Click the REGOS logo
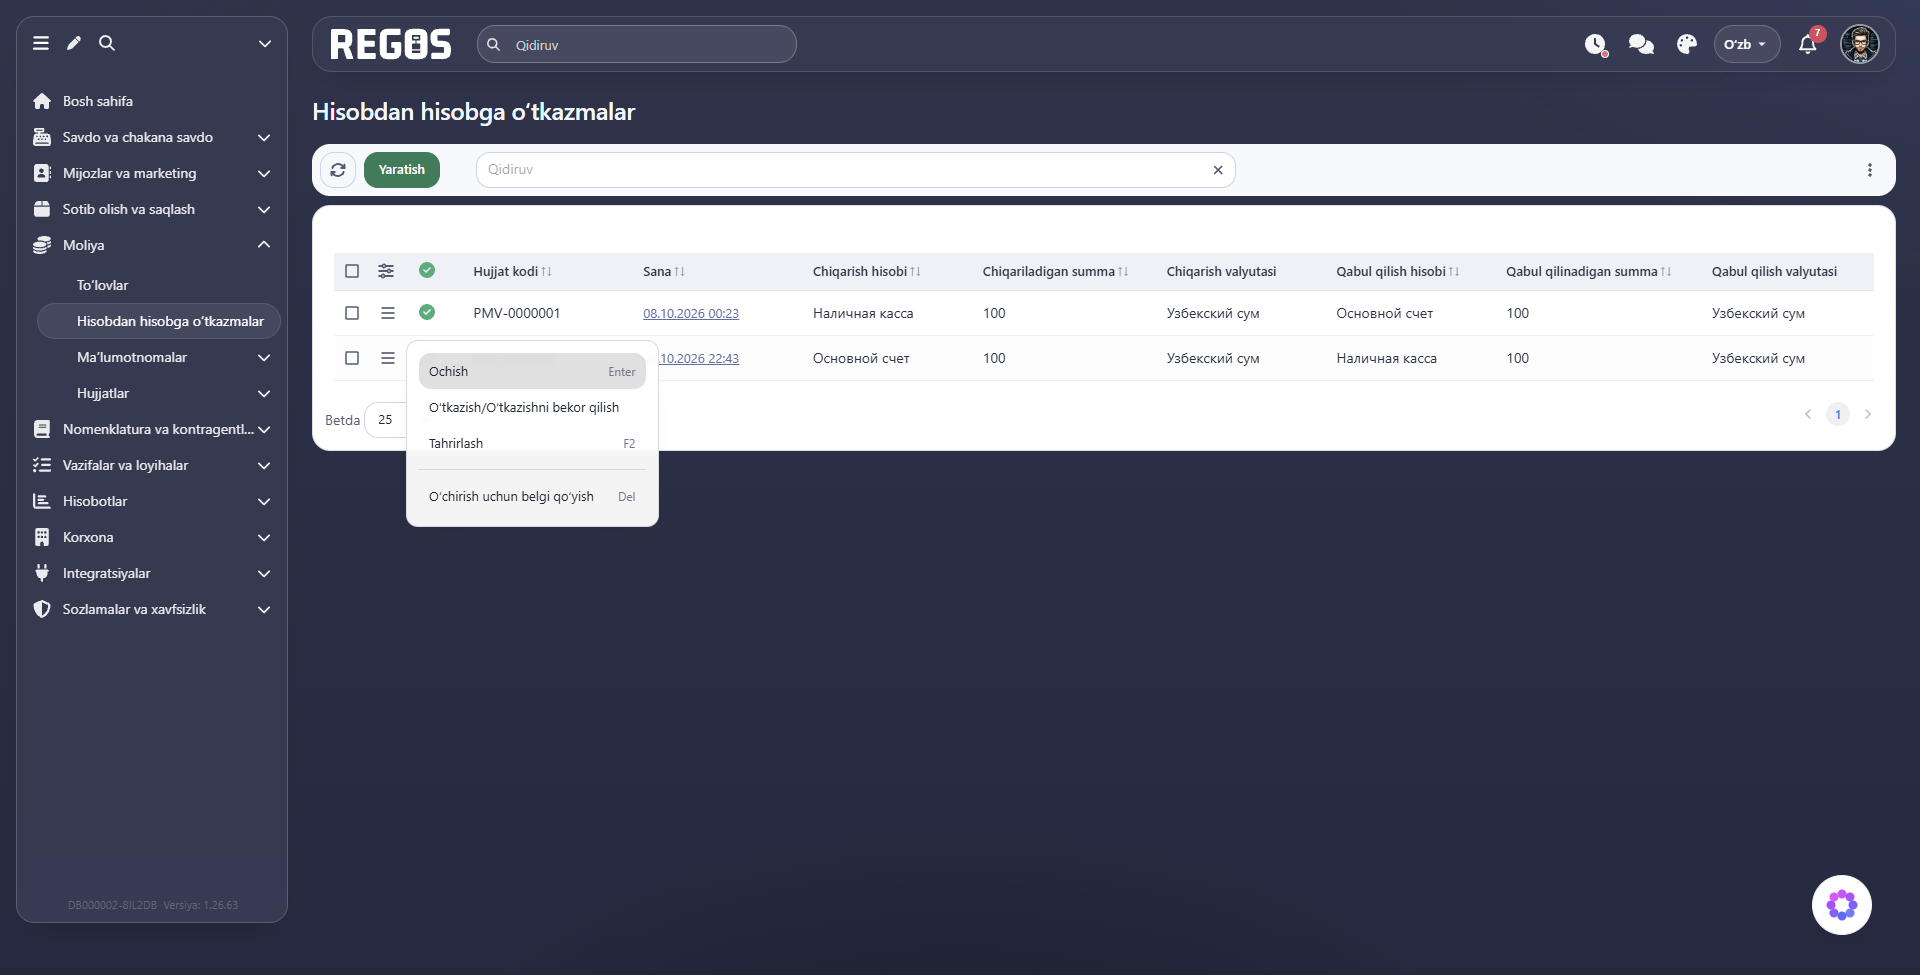 (390, 44)
